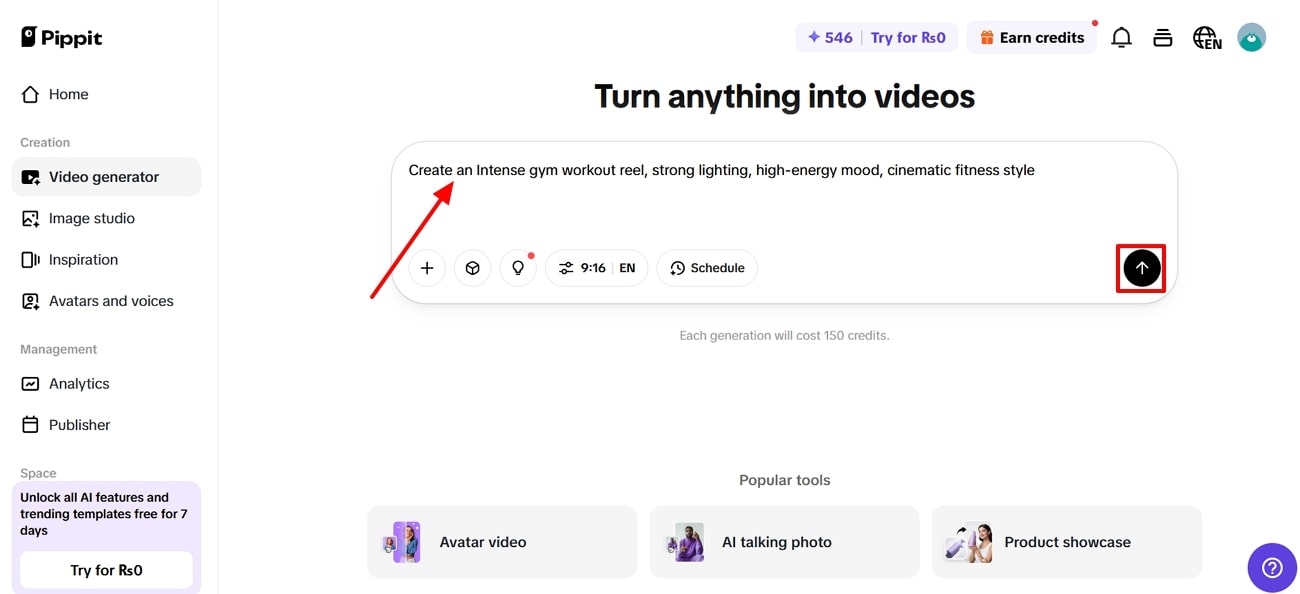Click the Image studio picture icon
Viewport: 1300px width, 594px height.
[x=30, y=218]
